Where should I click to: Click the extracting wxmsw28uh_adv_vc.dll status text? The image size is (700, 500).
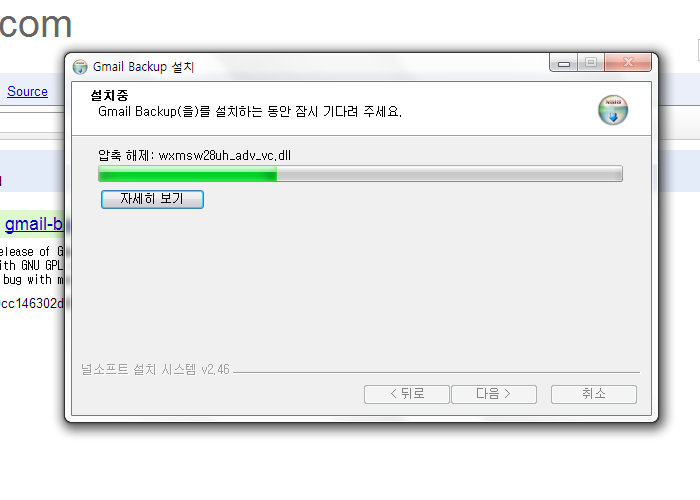click(195, 155)
